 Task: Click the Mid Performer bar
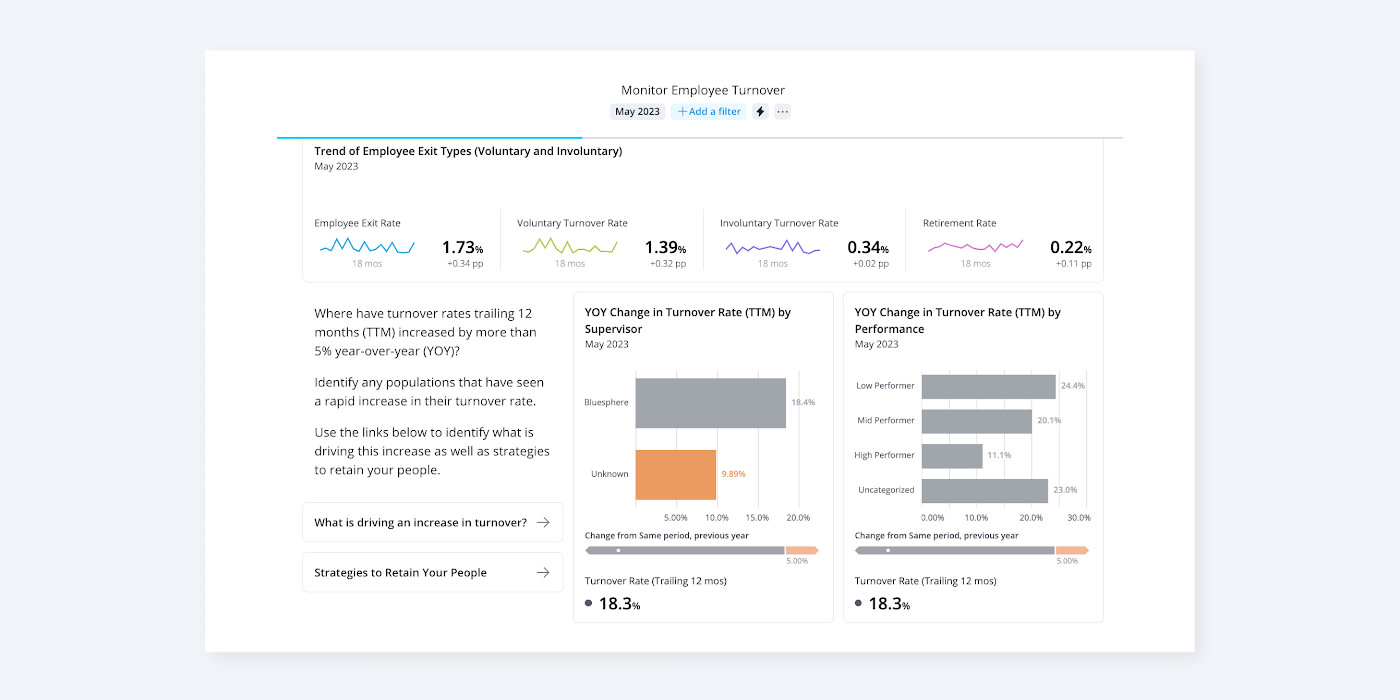977,421
